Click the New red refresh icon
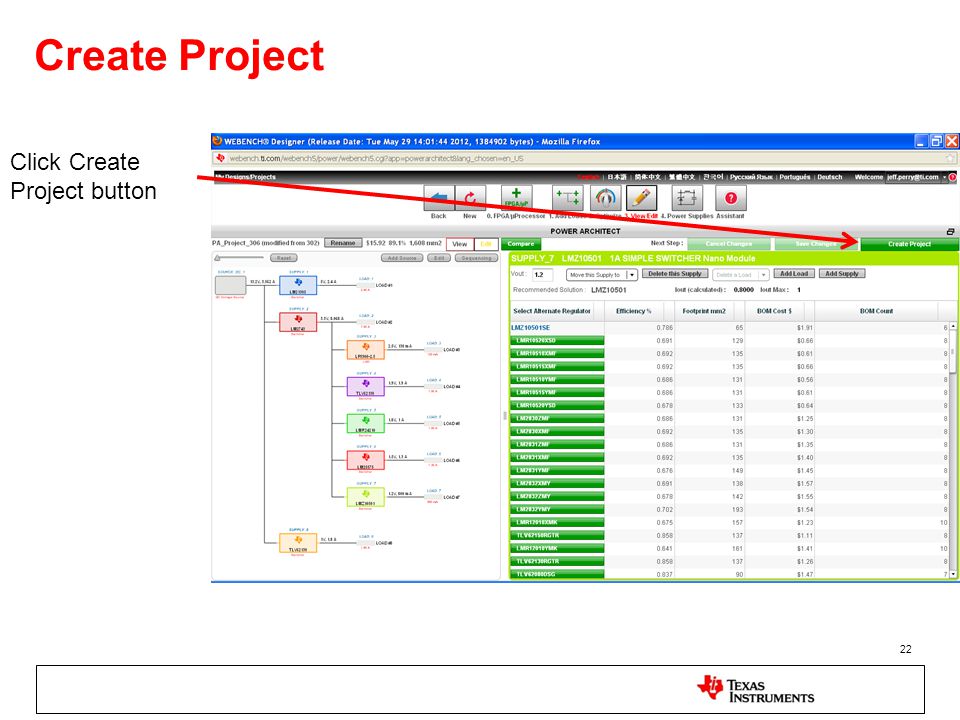Viewport: 960px width, 720px height. pyautogui.click(x=470, y=198)
